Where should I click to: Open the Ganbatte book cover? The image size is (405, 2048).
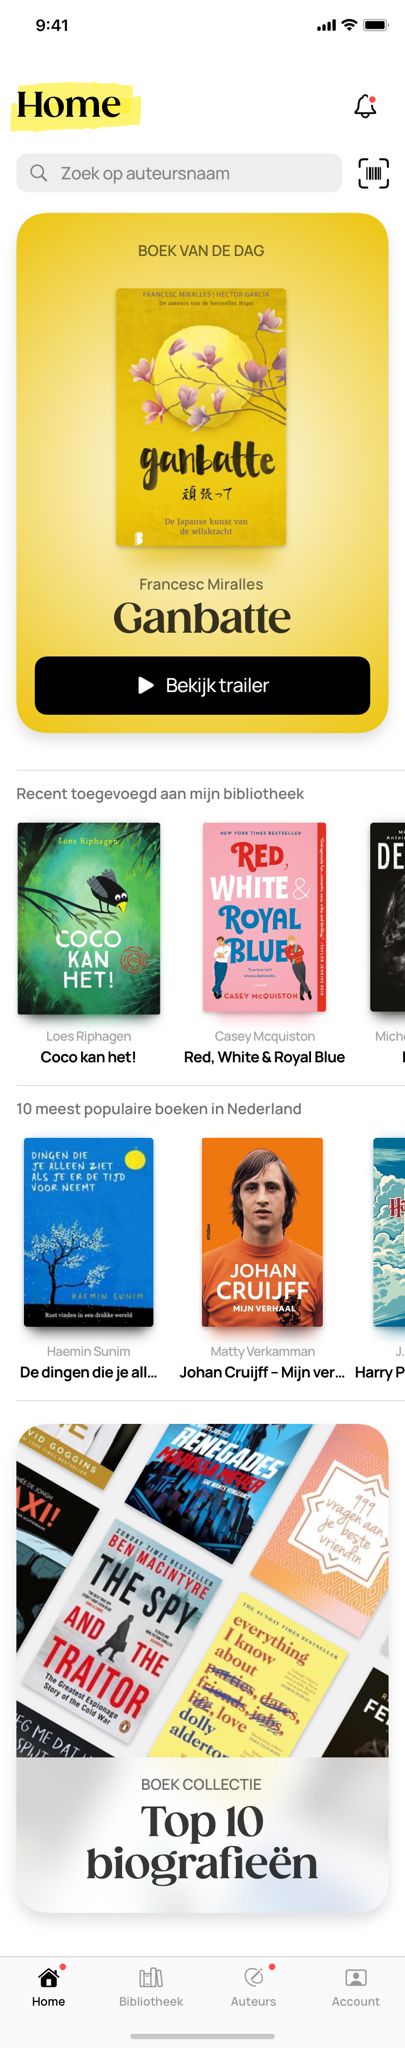click(x=201, y=417)
